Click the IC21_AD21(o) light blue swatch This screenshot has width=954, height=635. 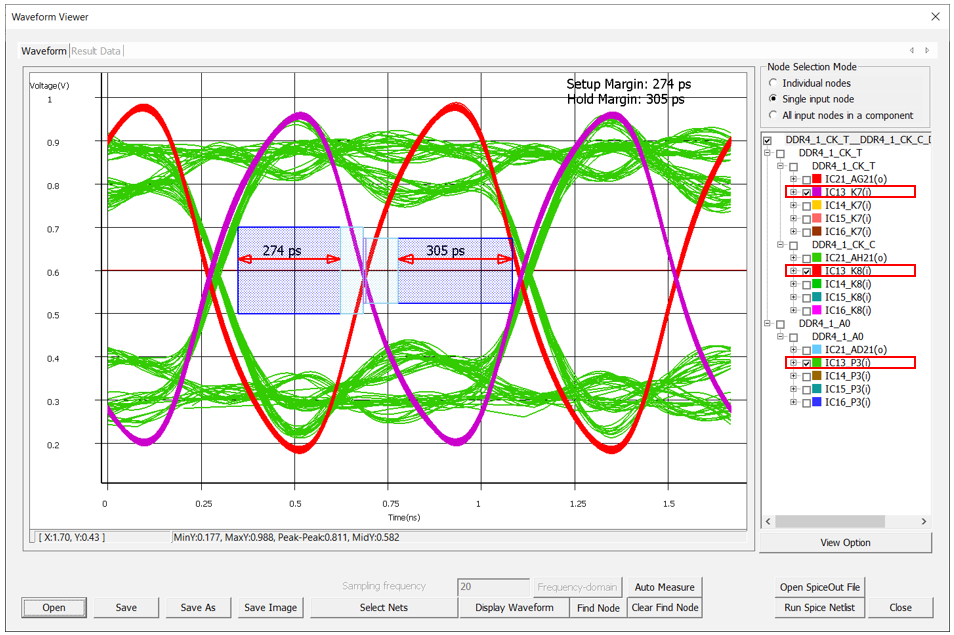pos(818,350)
